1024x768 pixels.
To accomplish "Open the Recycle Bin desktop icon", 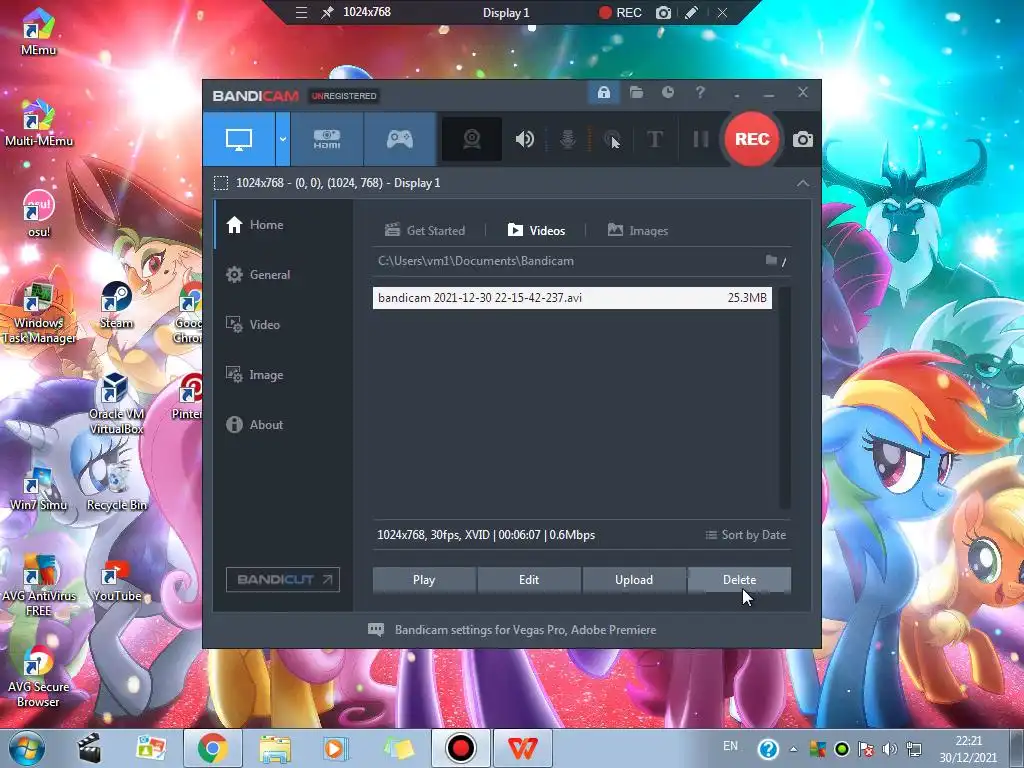I will (x=116, y=487).
